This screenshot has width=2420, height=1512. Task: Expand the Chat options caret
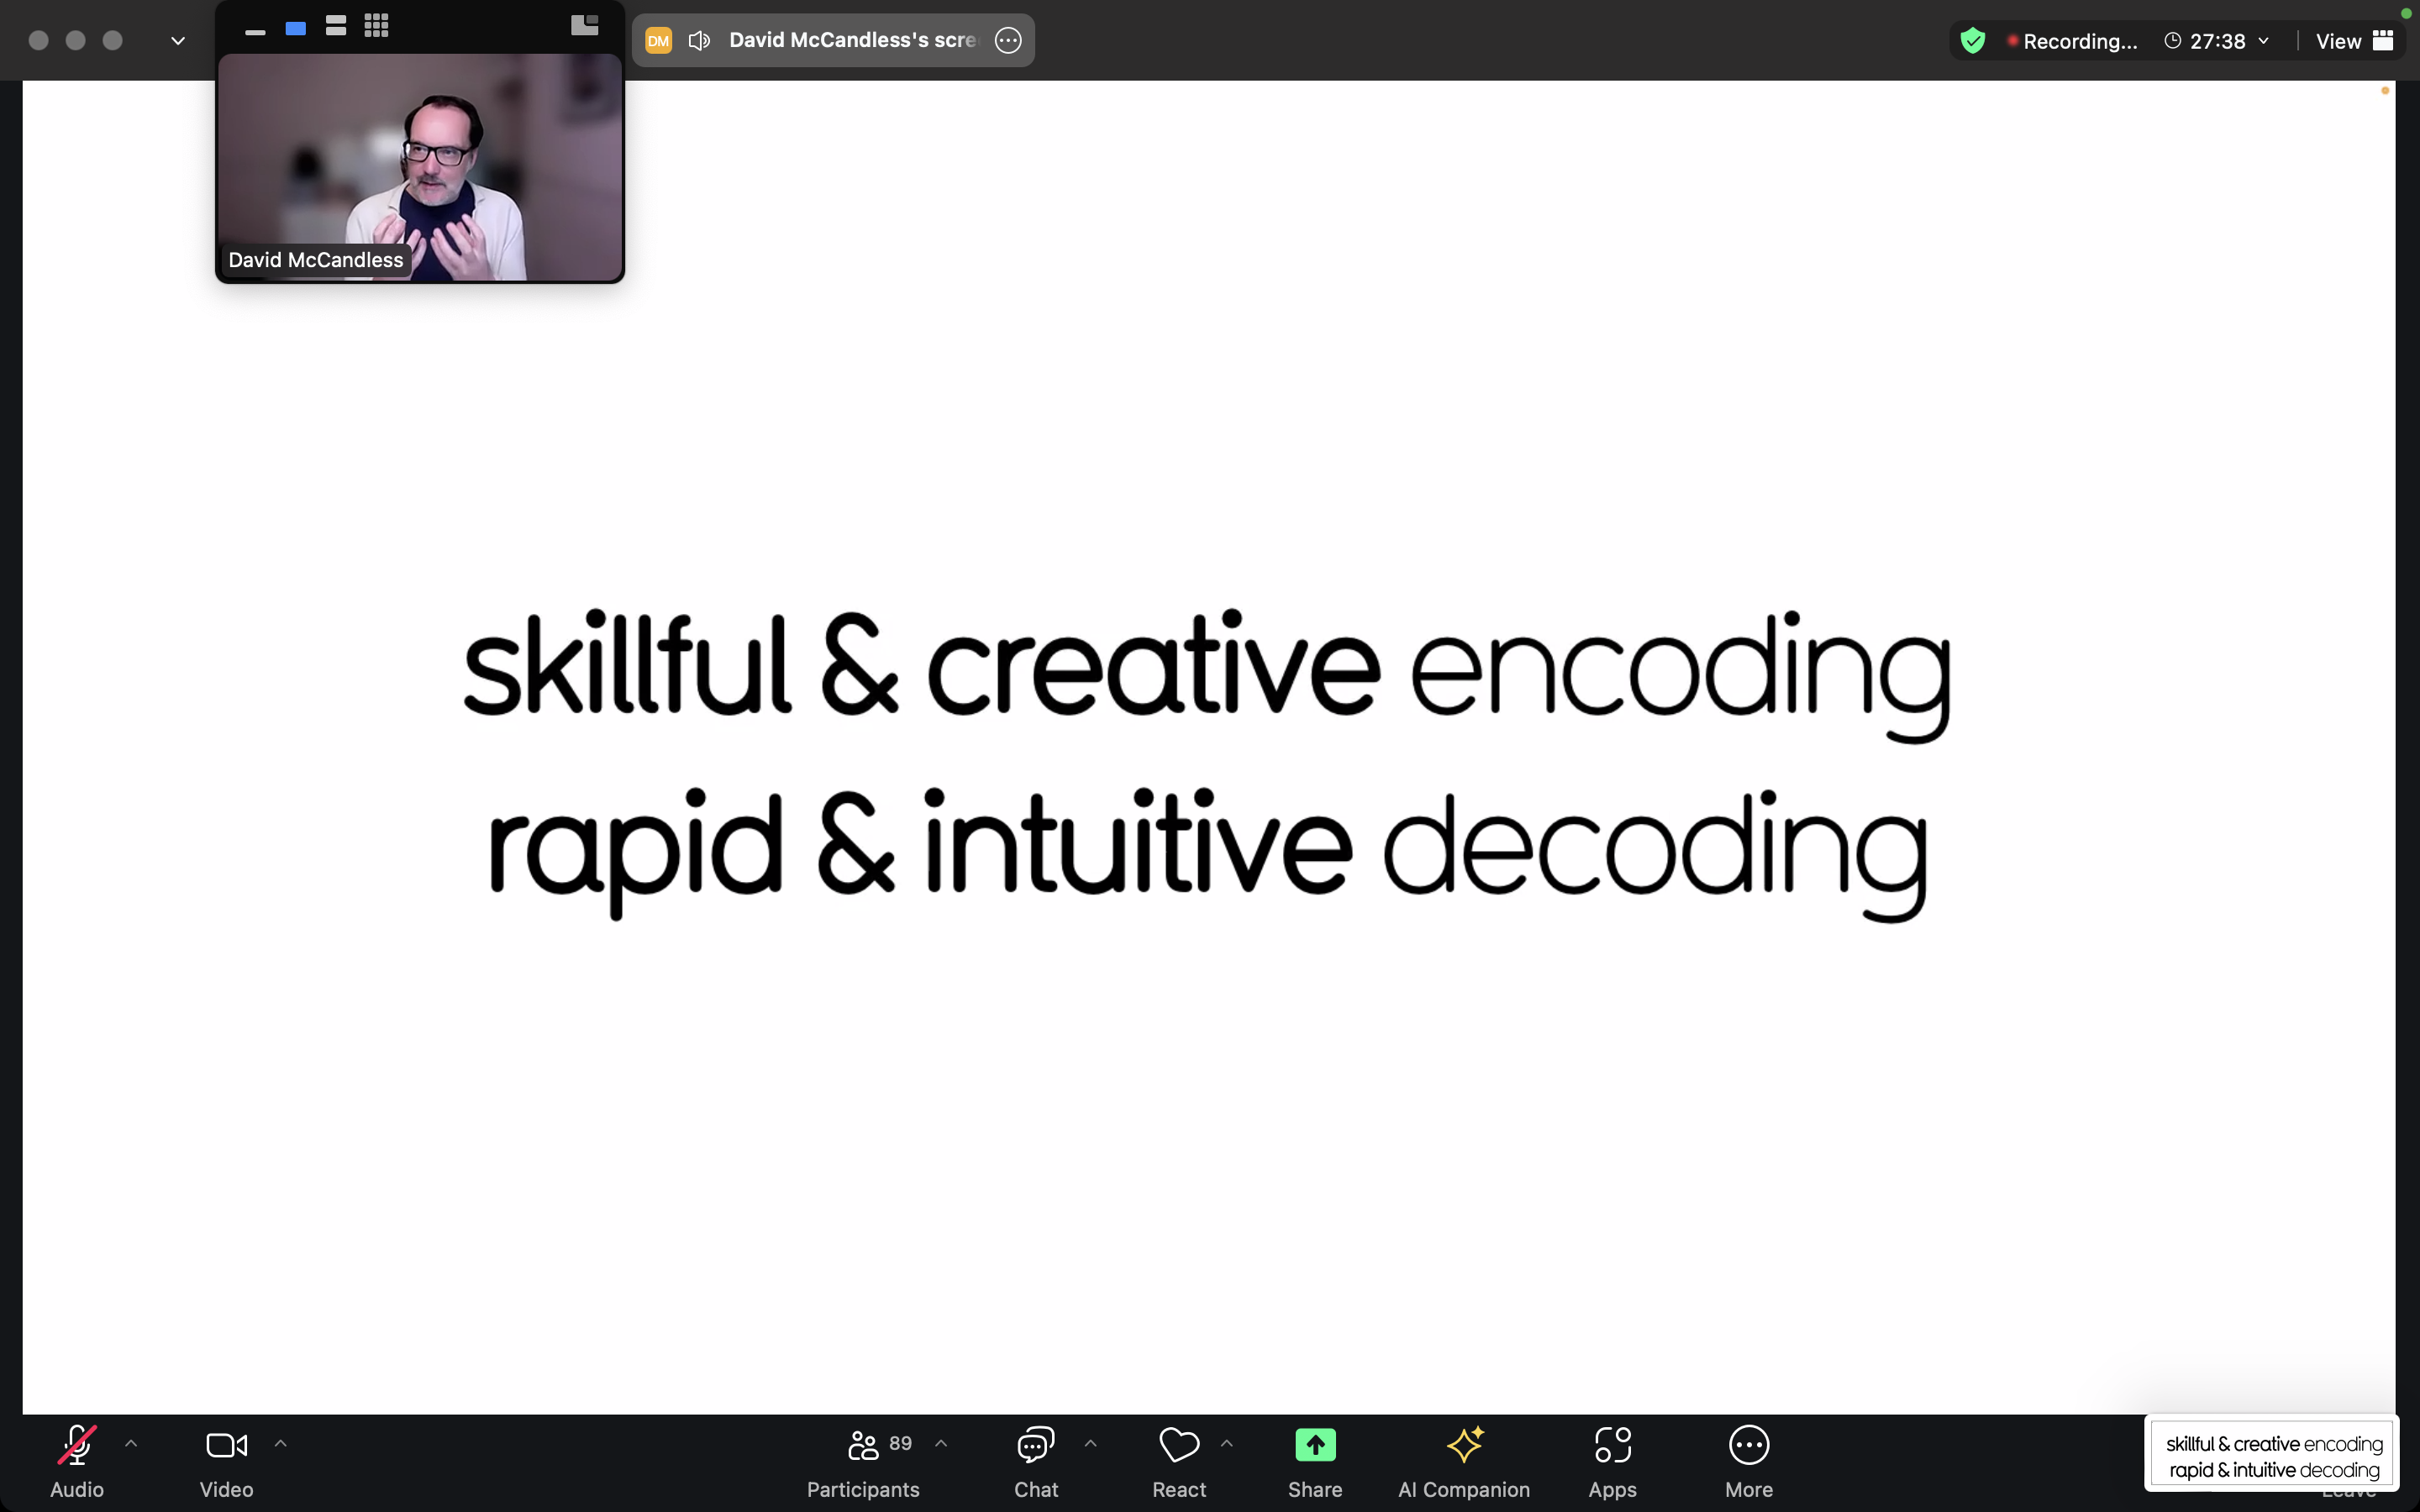(x=1091, y=1444)
